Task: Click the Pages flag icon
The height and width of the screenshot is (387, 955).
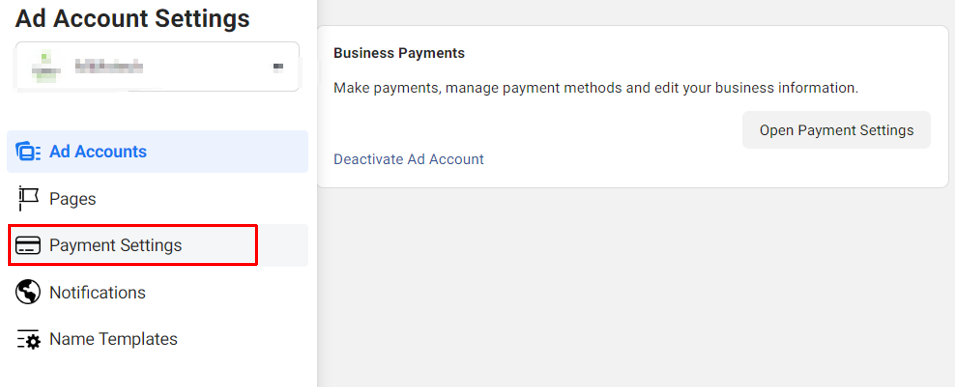Action: 28,198
